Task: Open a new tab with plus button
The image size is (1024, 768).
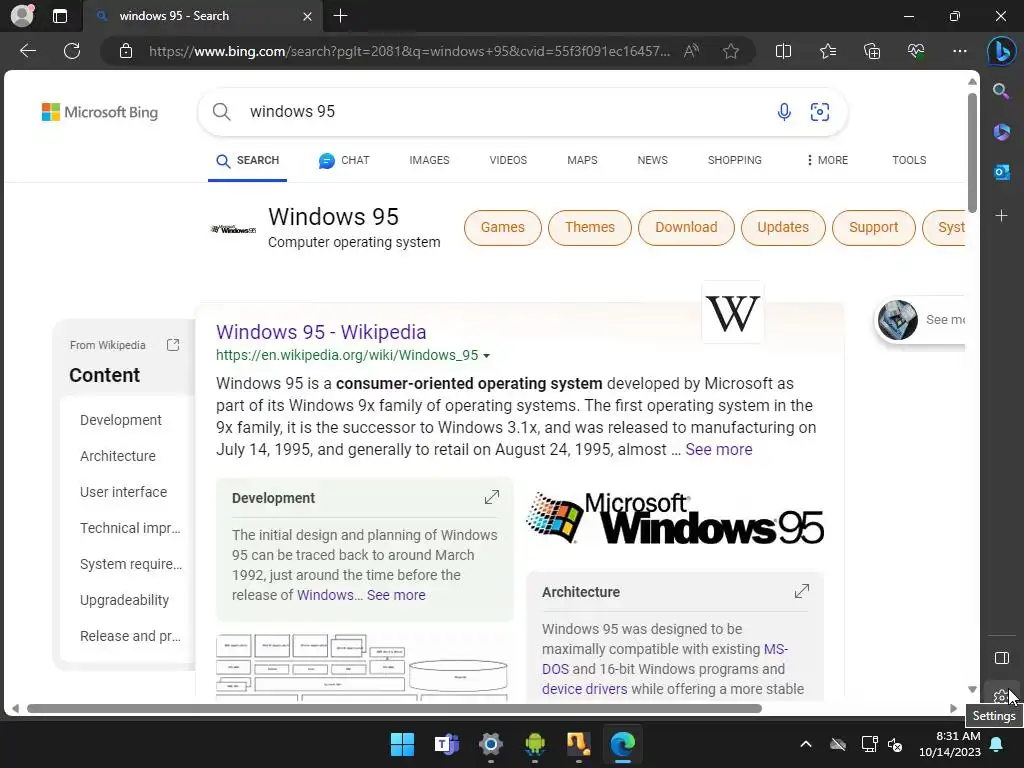Action: 340,16
